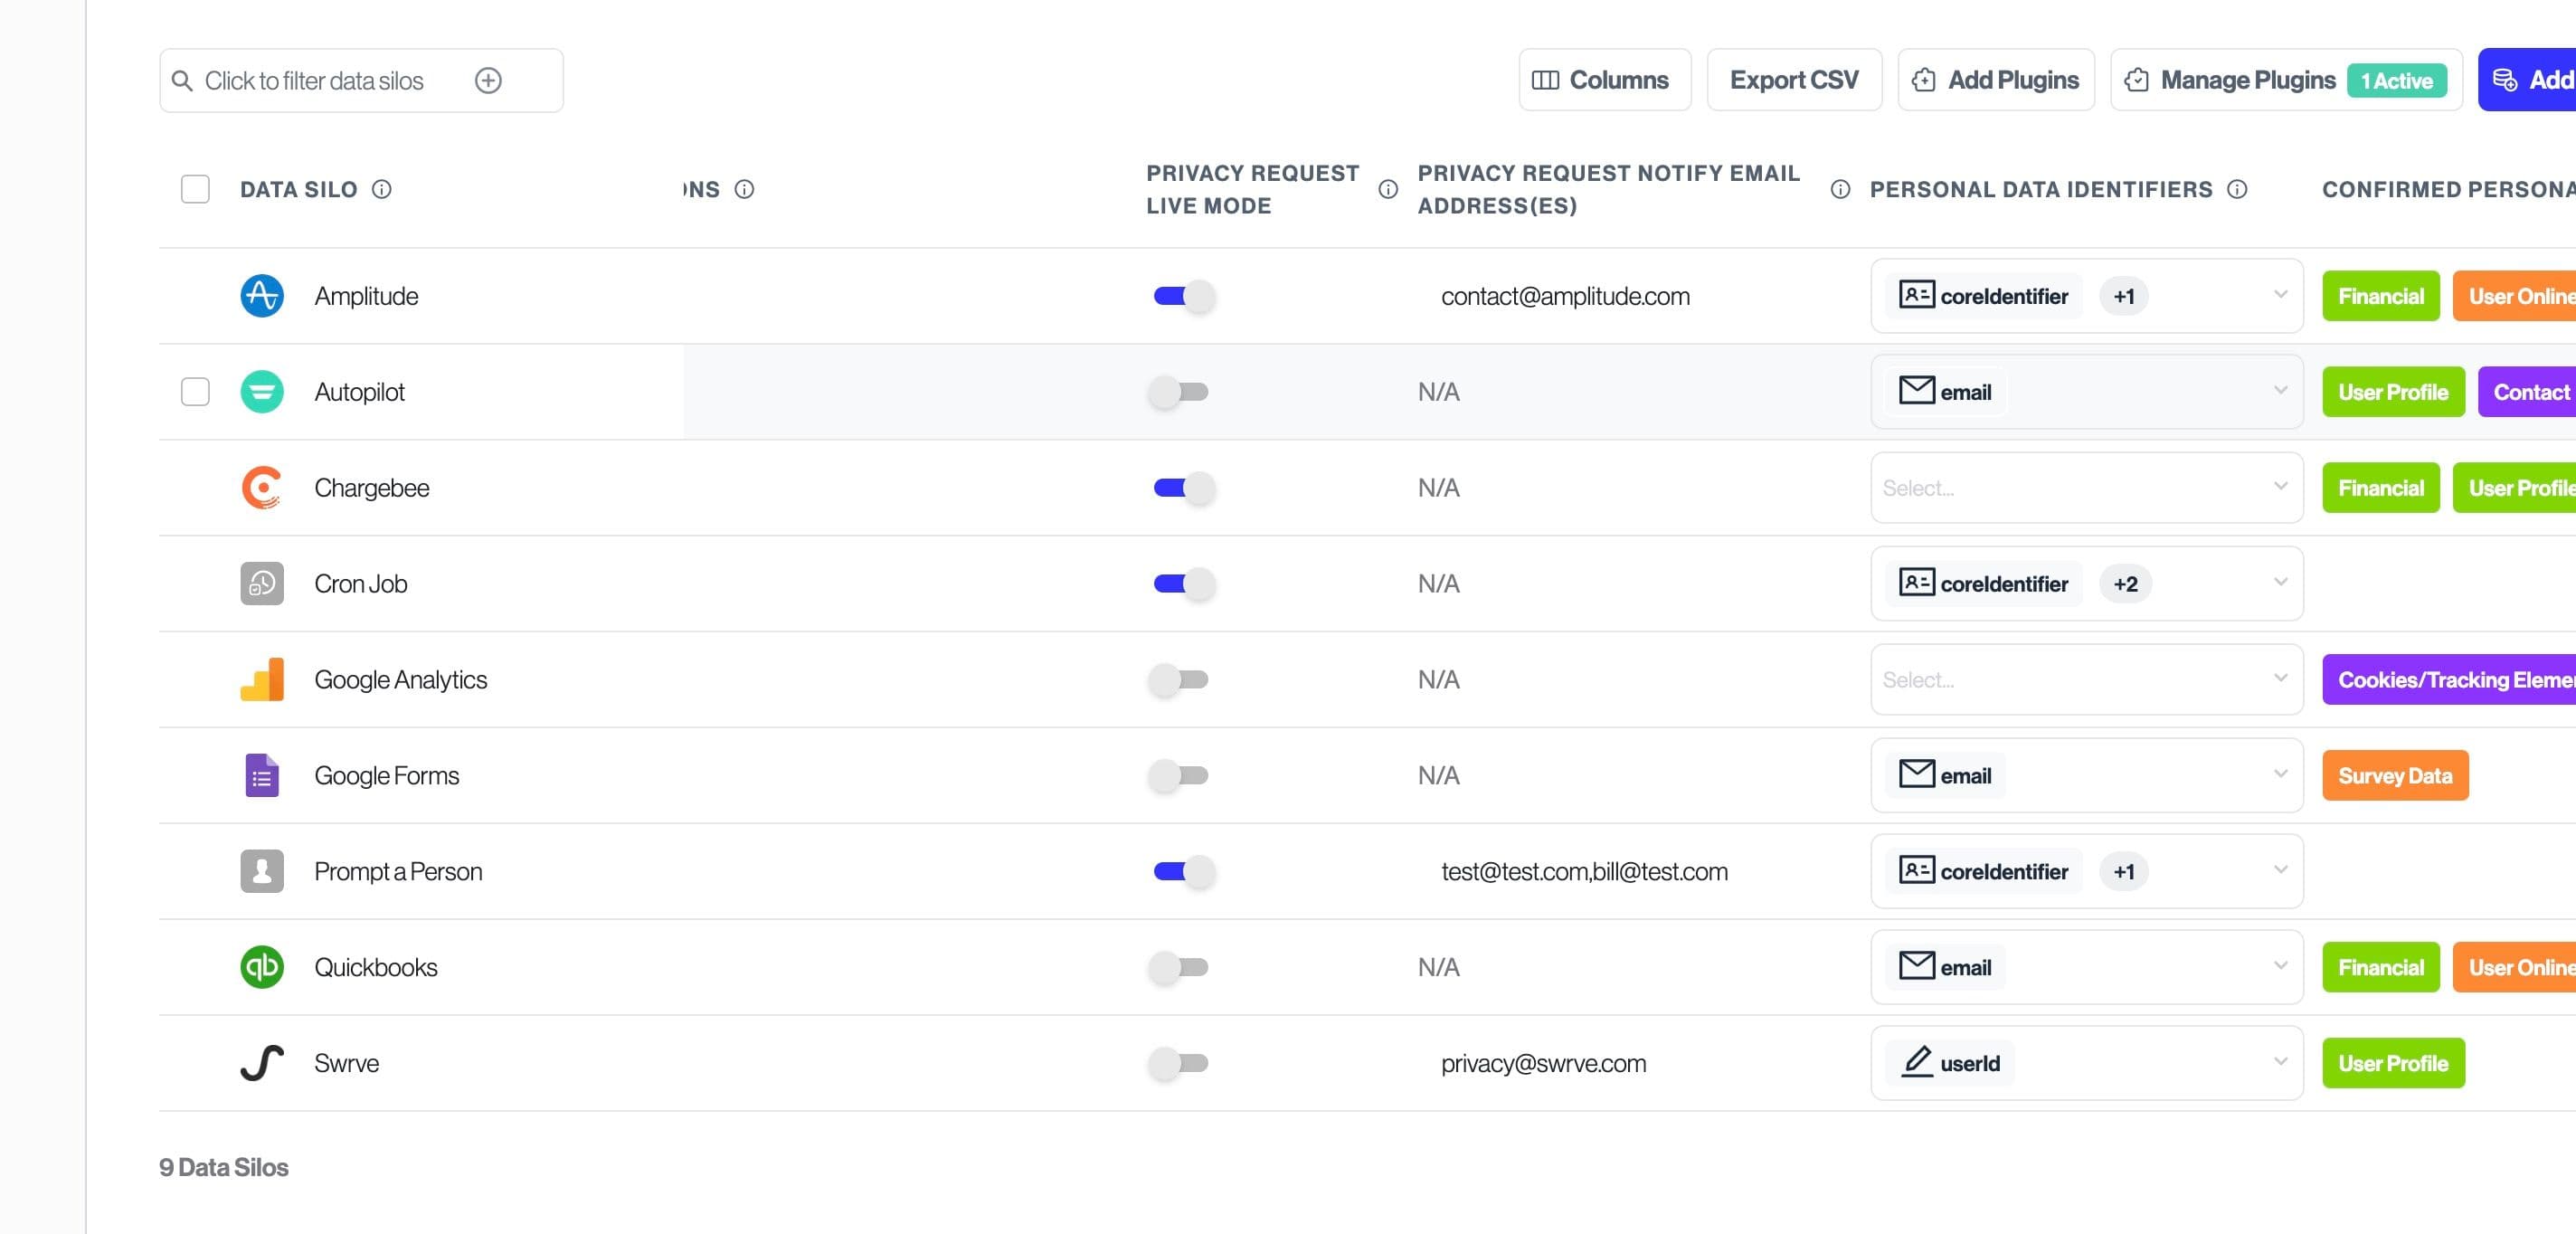Viewport: 2576px width, 1234px height.
Task: Disable live mode toggle for Amplitude
Action: coord(1183,296)
